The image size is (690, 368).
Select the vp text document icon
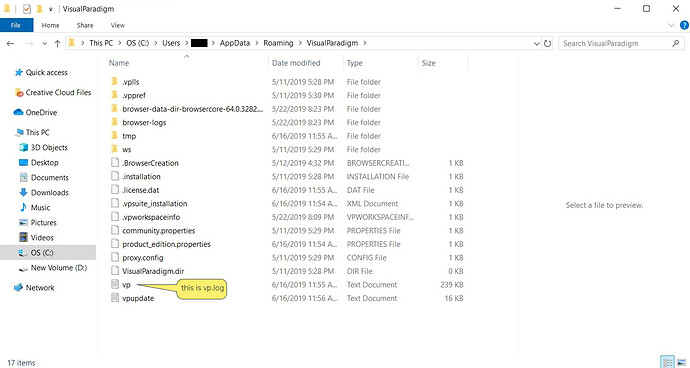click(x=115, y=284)
